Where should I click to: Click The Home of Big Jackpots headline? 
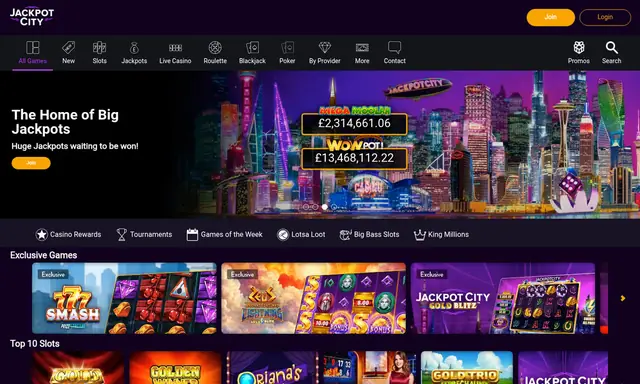click(65, 122)
